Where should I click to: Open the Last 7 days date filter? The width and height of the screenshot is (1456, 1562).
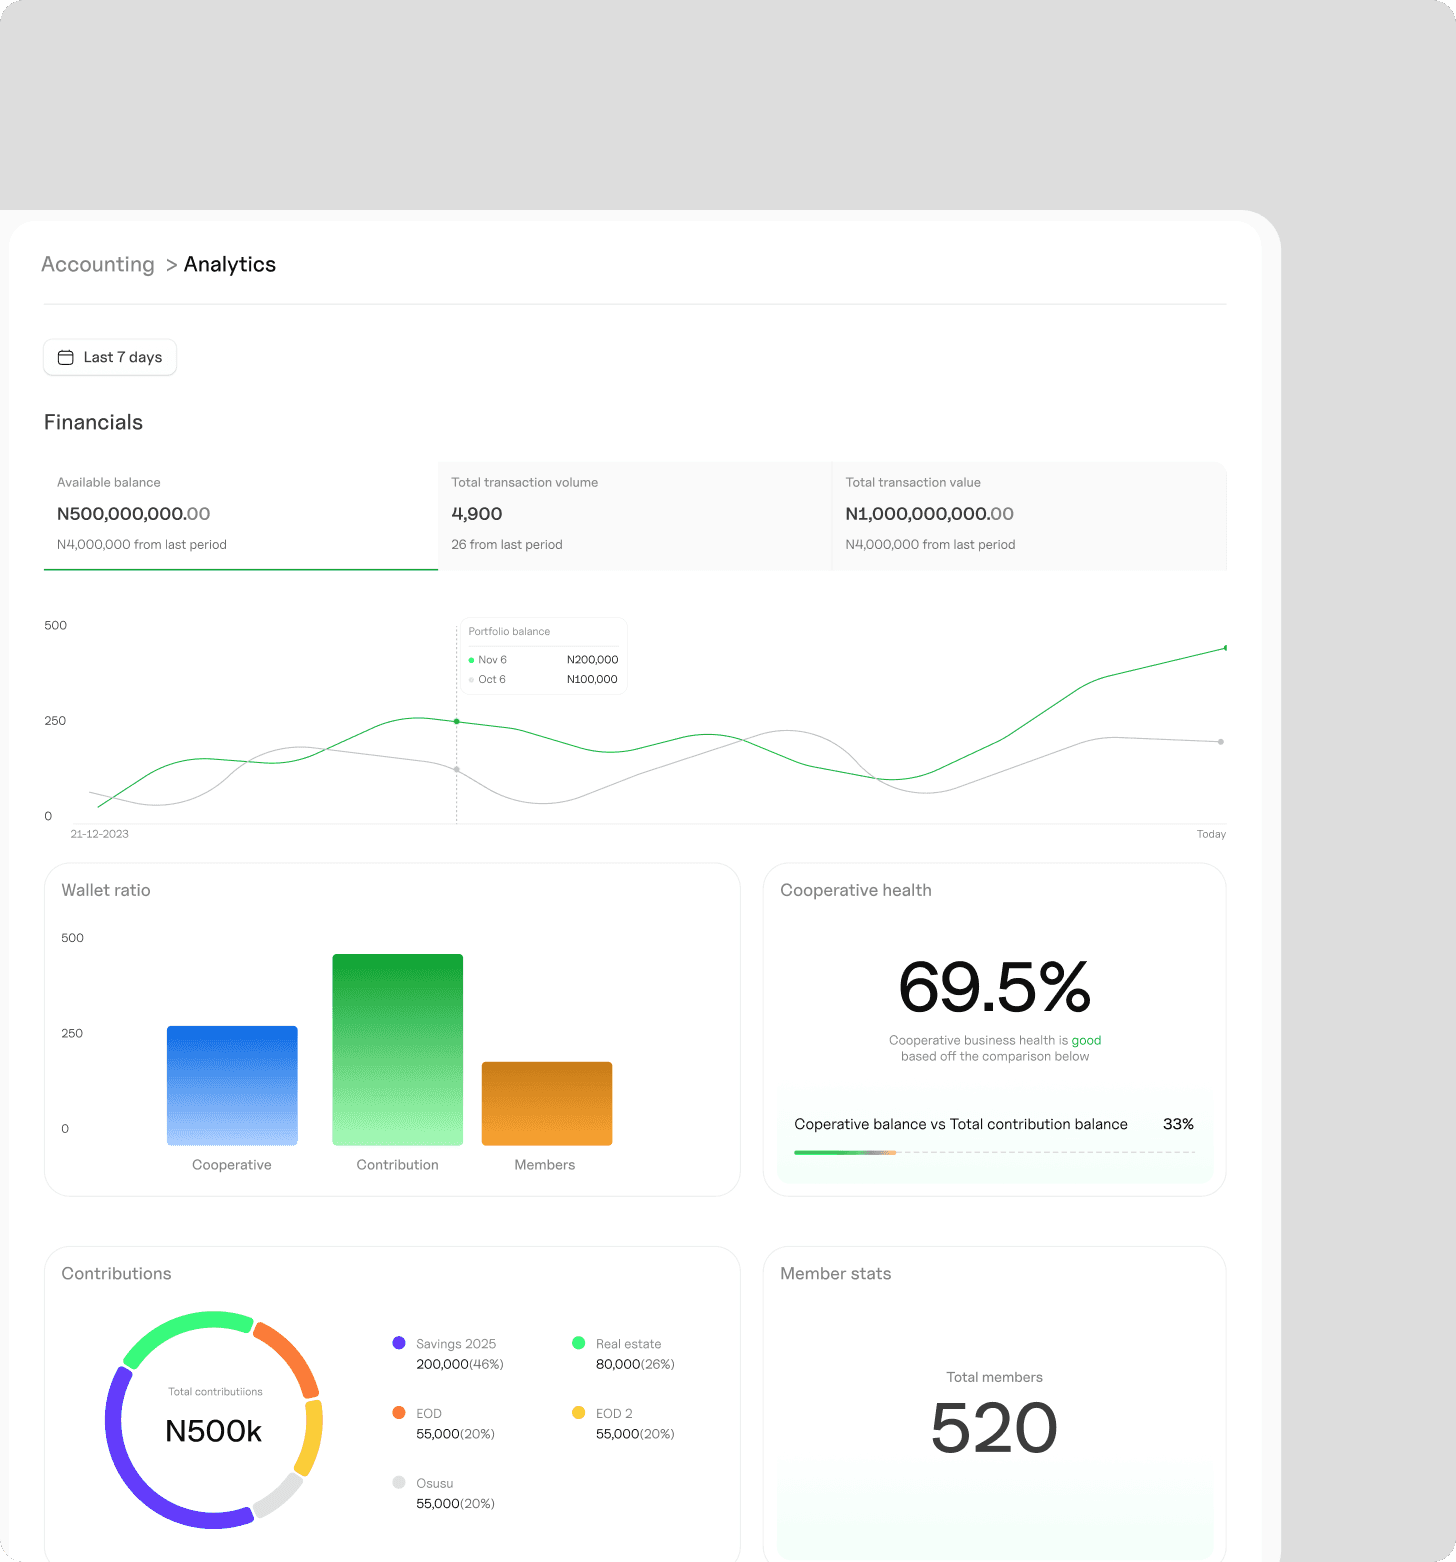pos(110,357)
